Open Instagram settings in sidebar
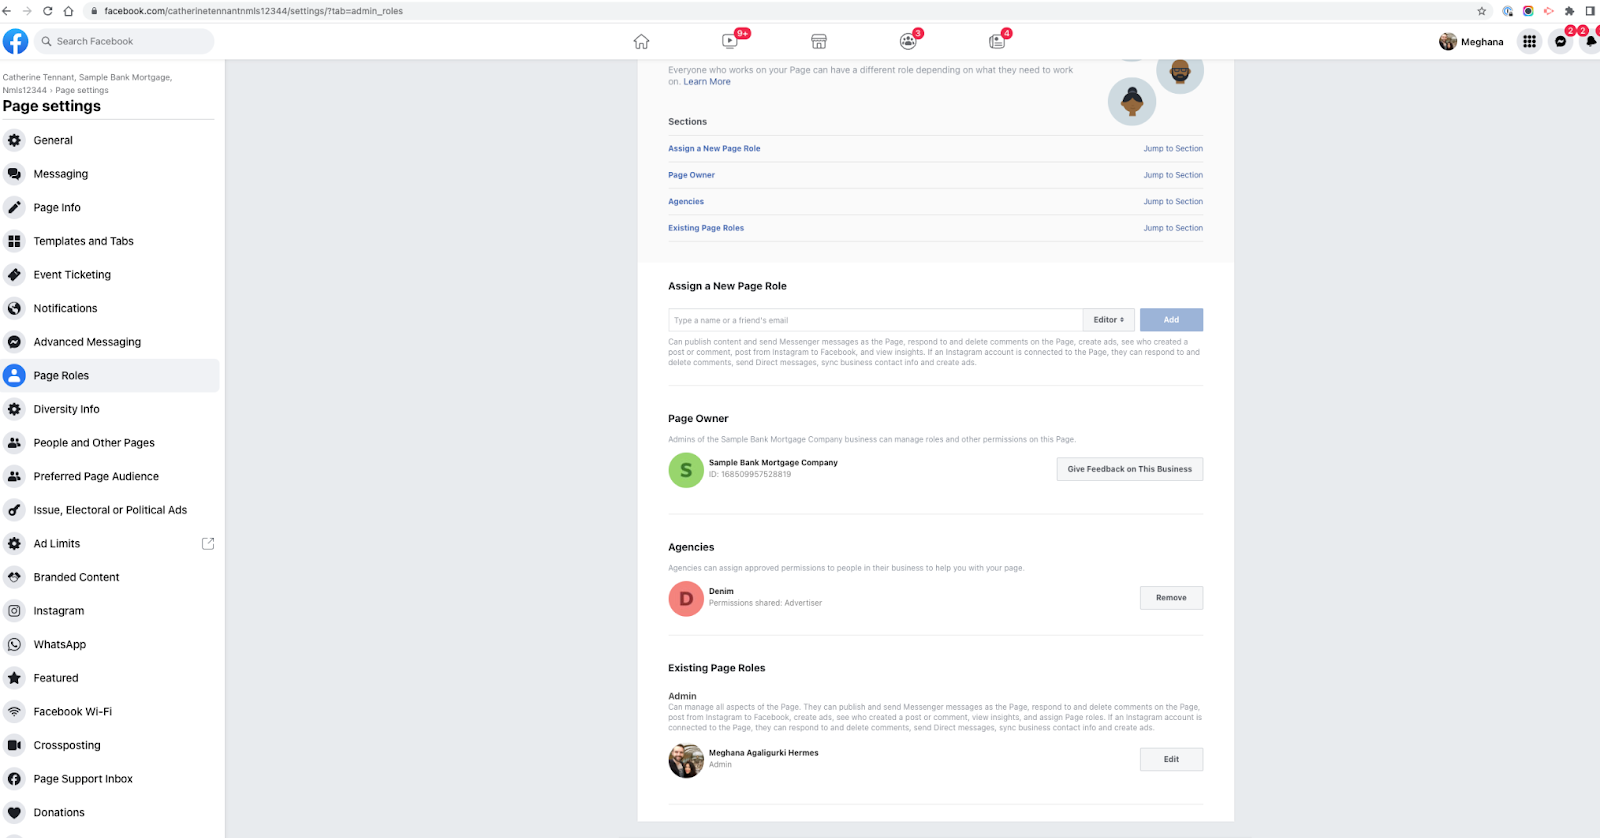 (x=59, y=611)
